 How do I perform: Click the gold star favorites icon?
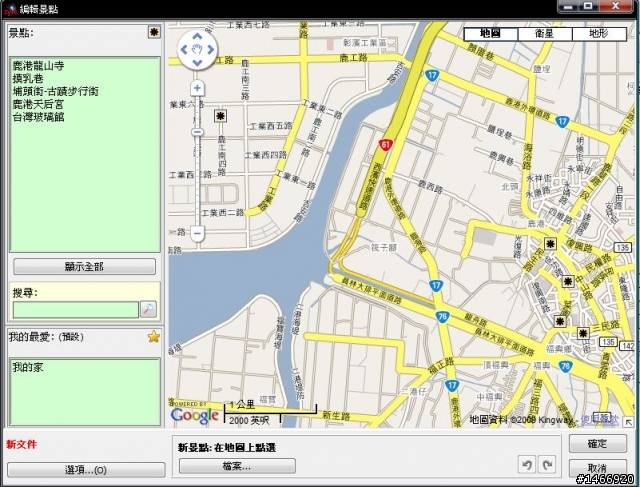coord(154,337)
